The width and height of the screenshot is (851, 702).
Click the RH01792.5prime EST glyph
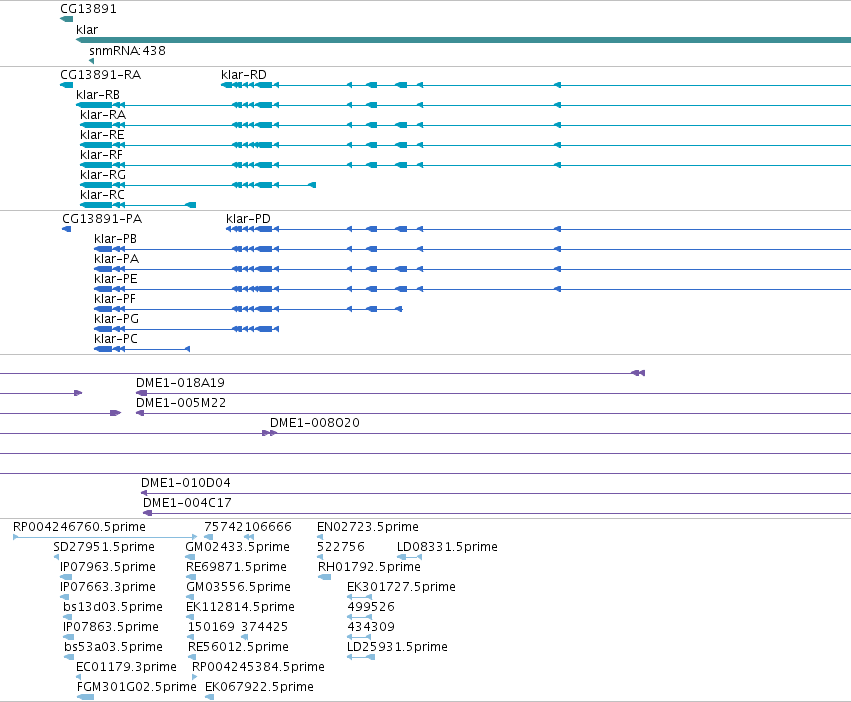tap(325, 577)
